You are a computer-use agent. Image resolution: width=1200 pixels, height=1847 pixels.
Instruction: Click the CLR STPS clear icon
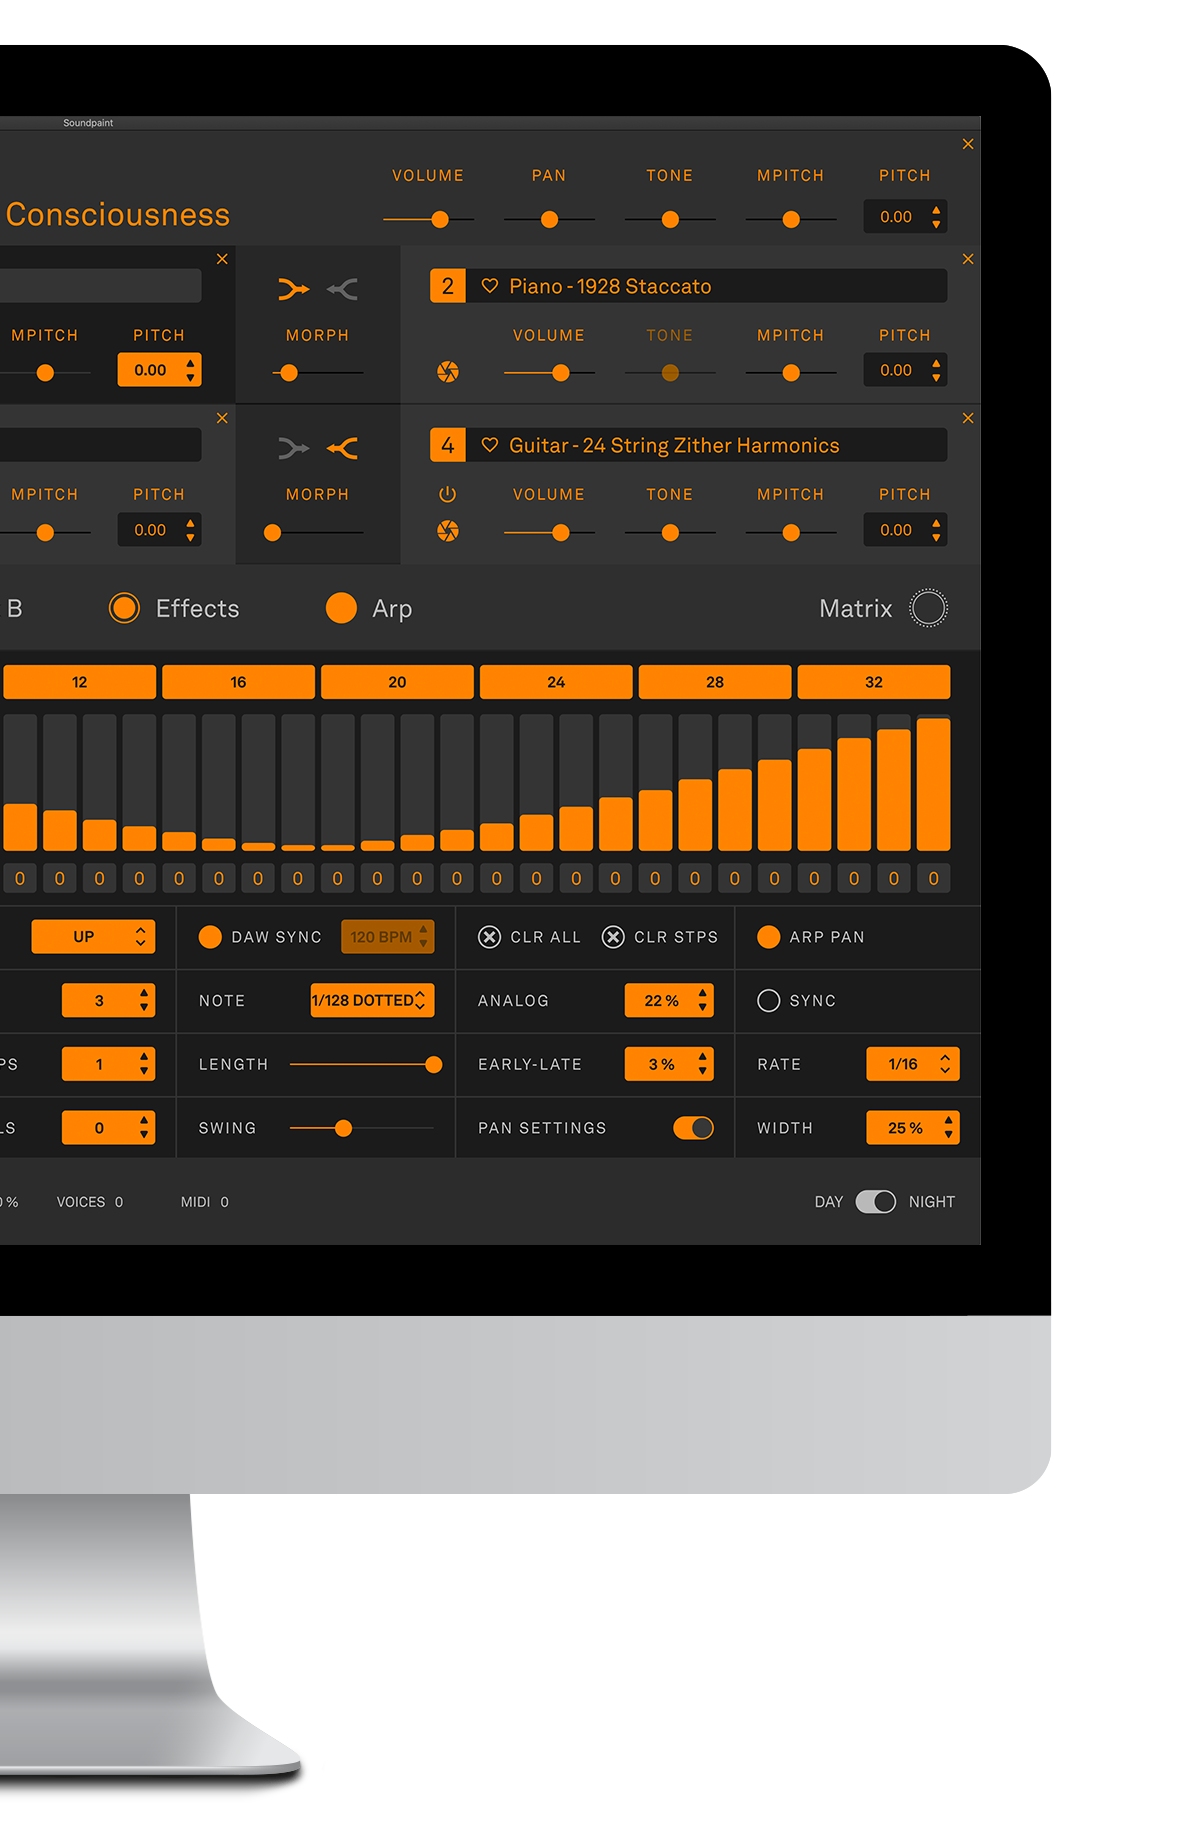(x=613, y=937)
